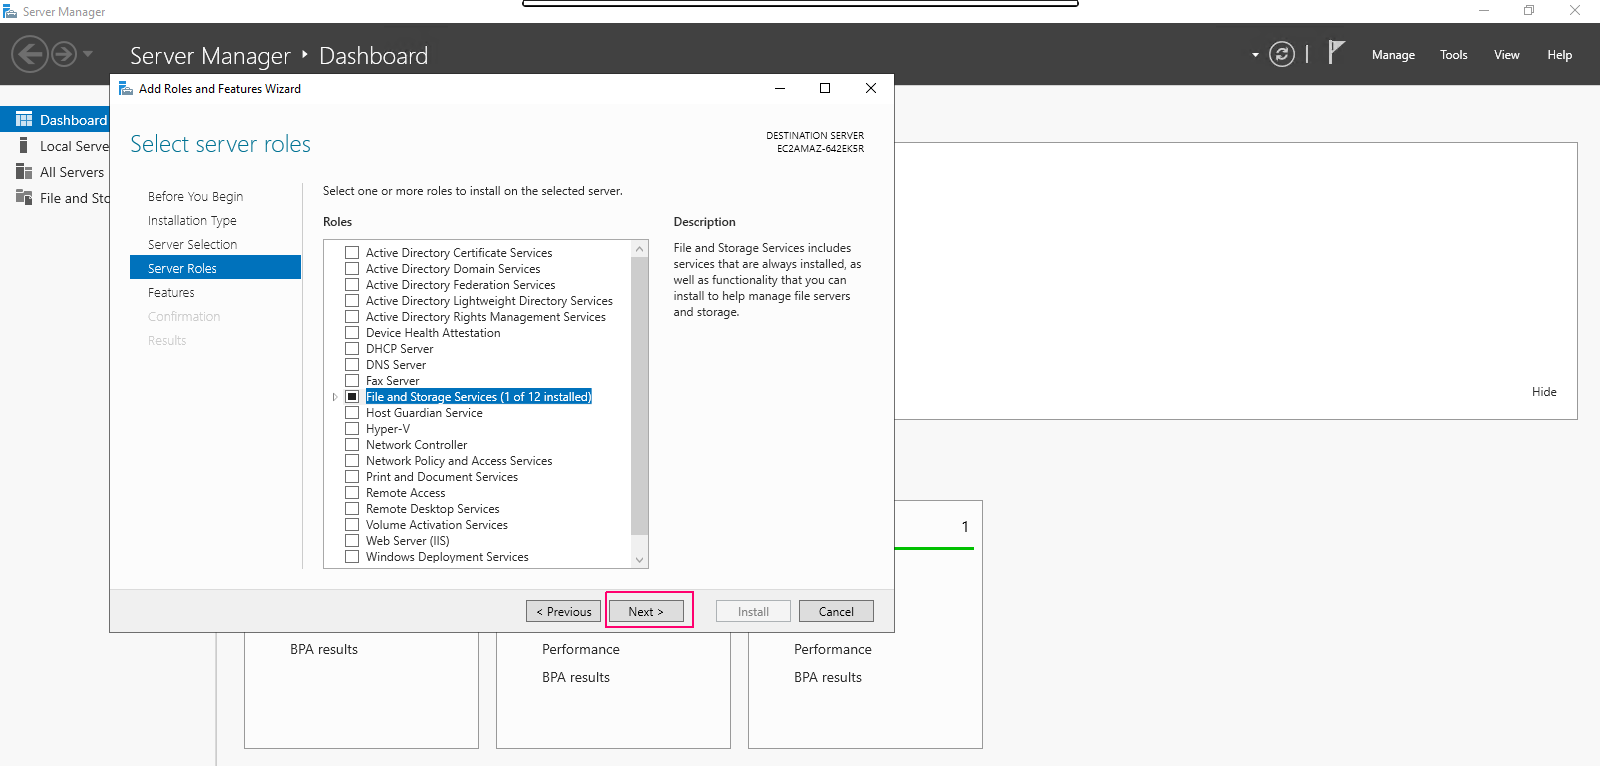
Task: Check Windows Deployment Services role
Action: [x=352, y=557]
